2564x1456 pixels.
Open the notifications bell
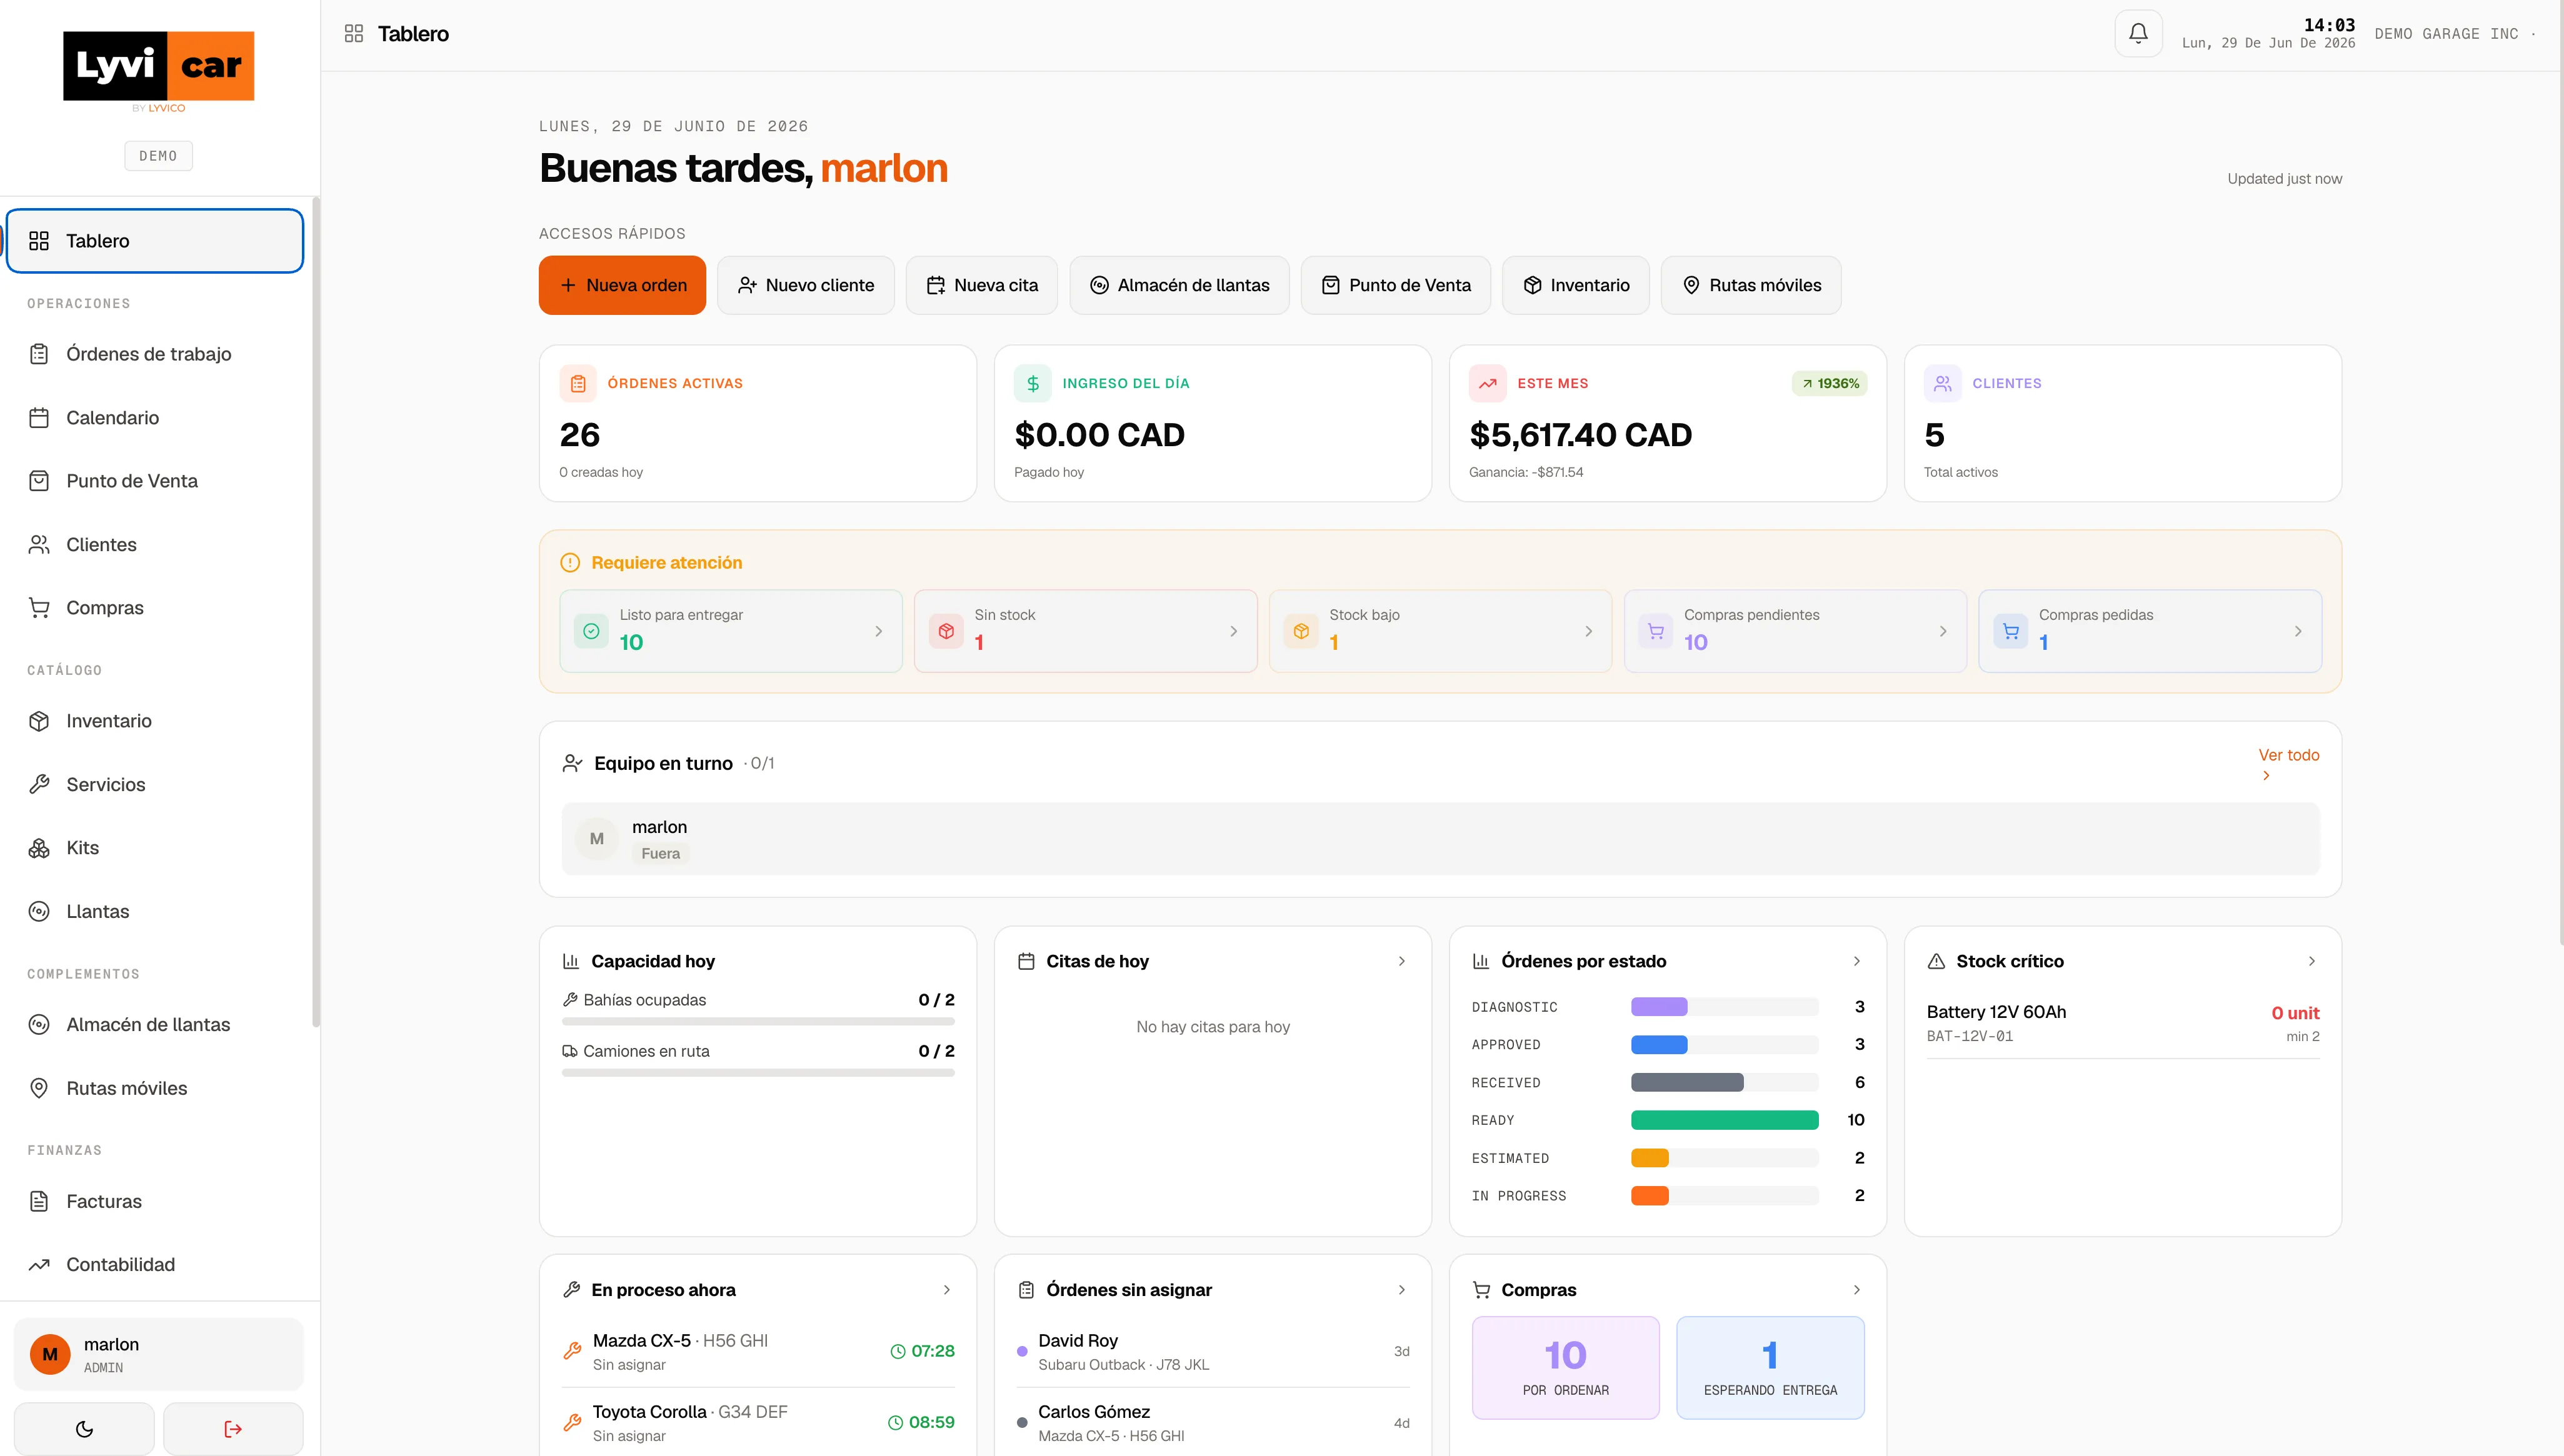2138,33
